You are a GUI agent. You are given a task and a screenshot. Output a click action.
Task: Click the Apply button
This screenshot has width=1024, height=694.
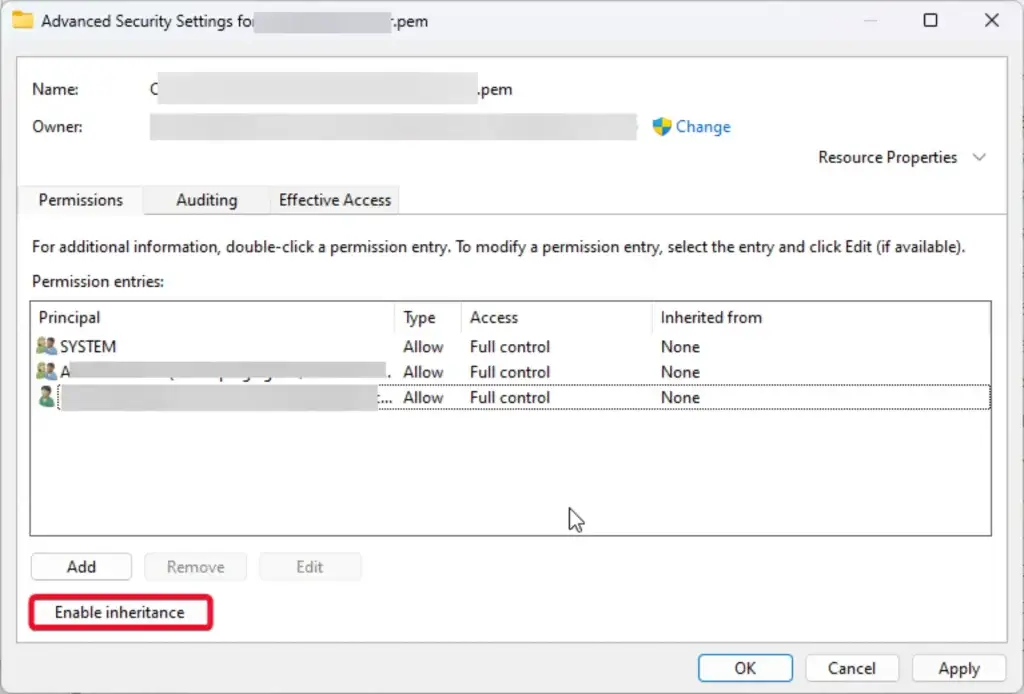point(958,668)
